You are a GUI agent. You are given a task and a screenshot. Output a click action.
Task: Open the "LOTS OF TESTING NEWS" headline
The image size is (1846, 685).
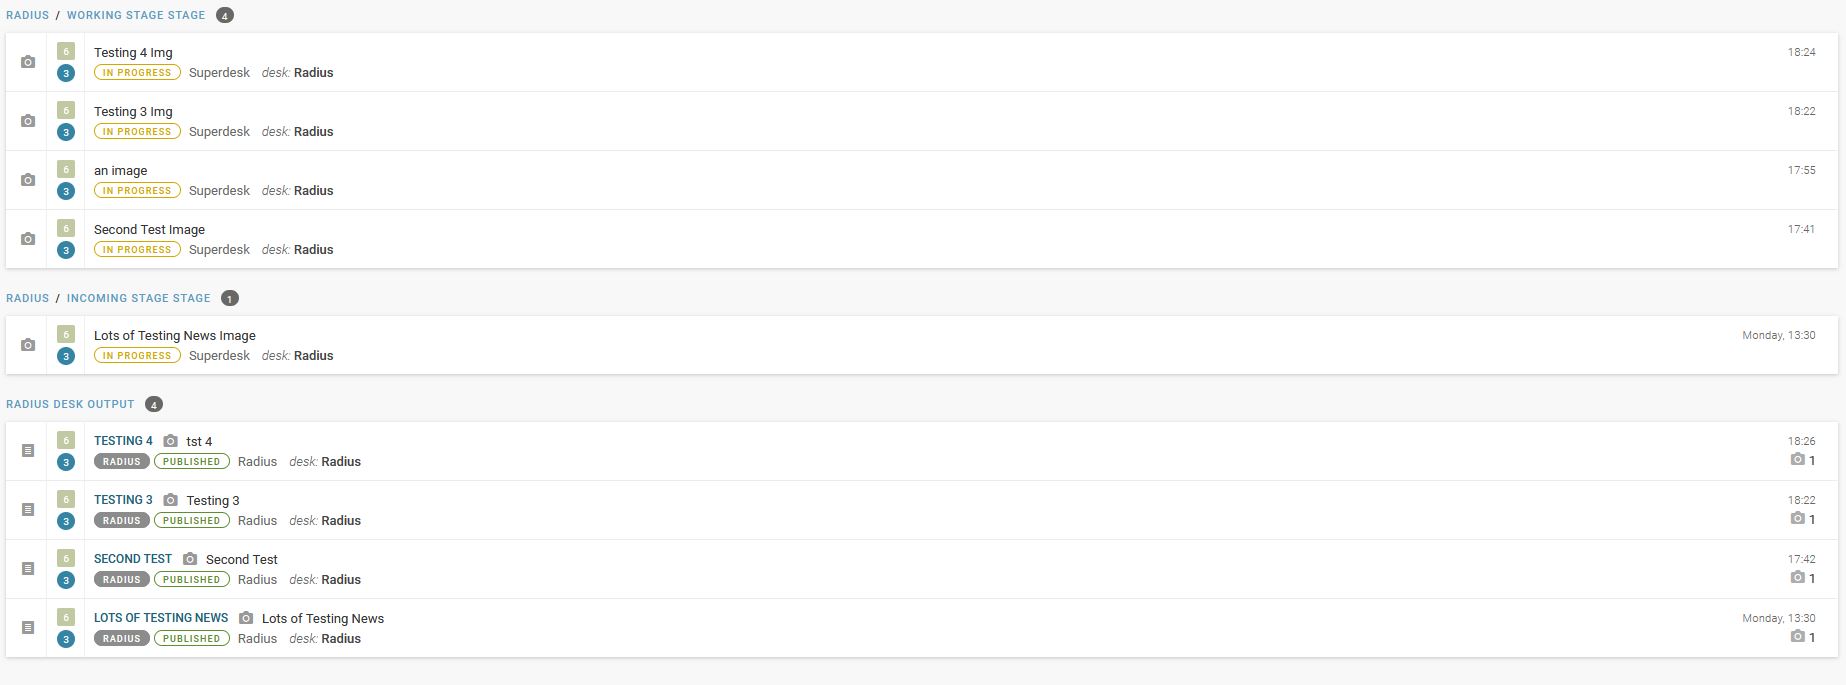pyautogui.click(x=161, y=617)
